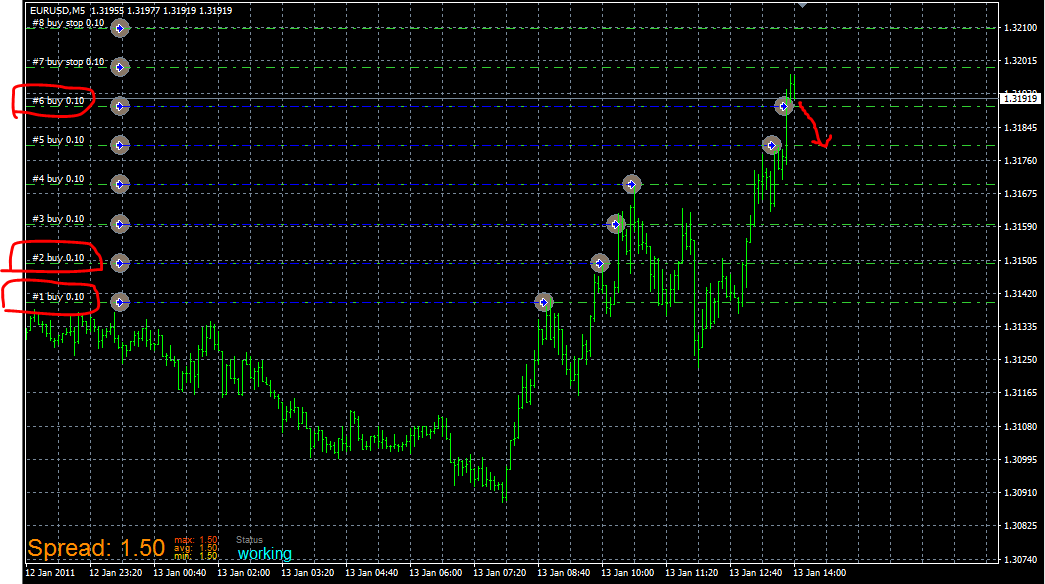This screenshot has height=584, width=1045.
Task: Click the arrow marker next to #4 buy label
Action: click(120, 184)
